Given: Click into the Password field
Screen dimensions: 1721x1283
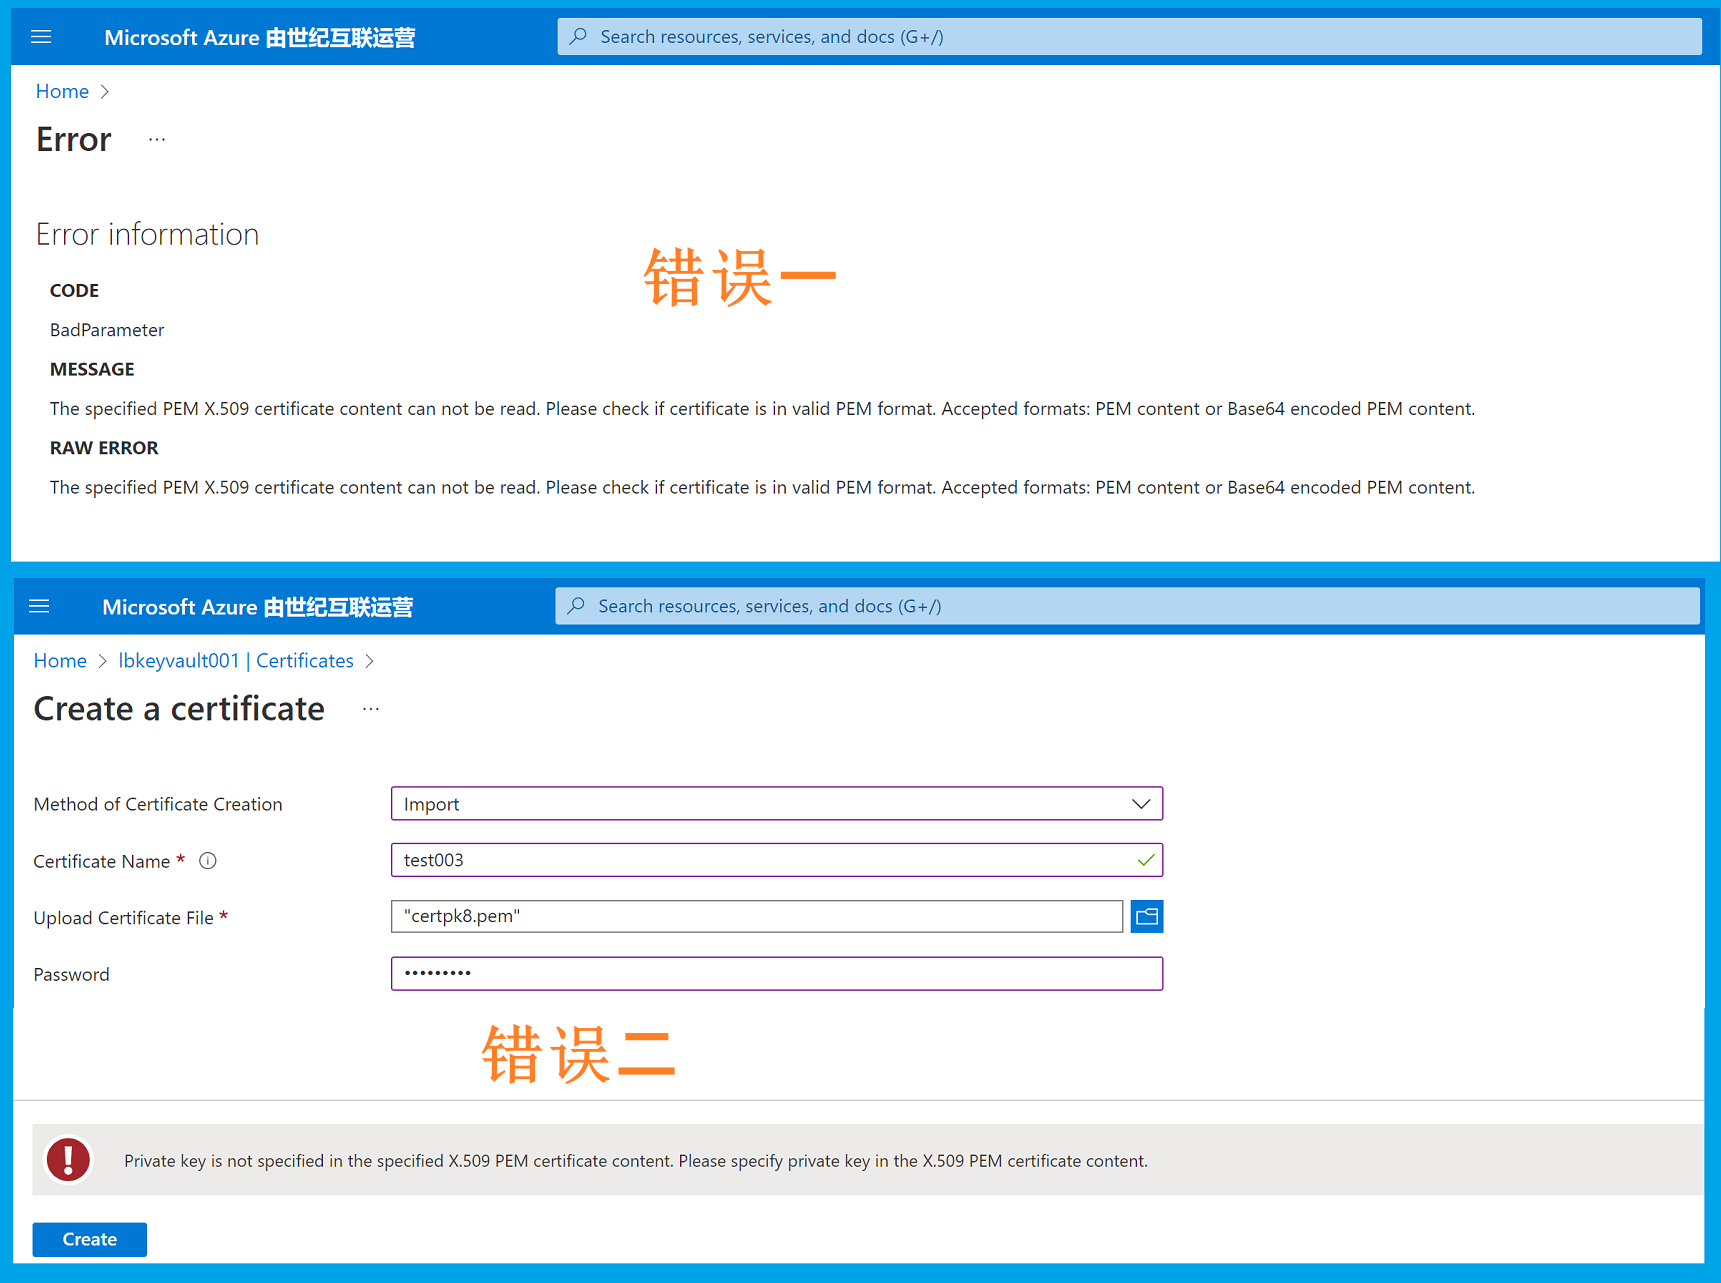Looking at the screenshot, I should point(776,973).
